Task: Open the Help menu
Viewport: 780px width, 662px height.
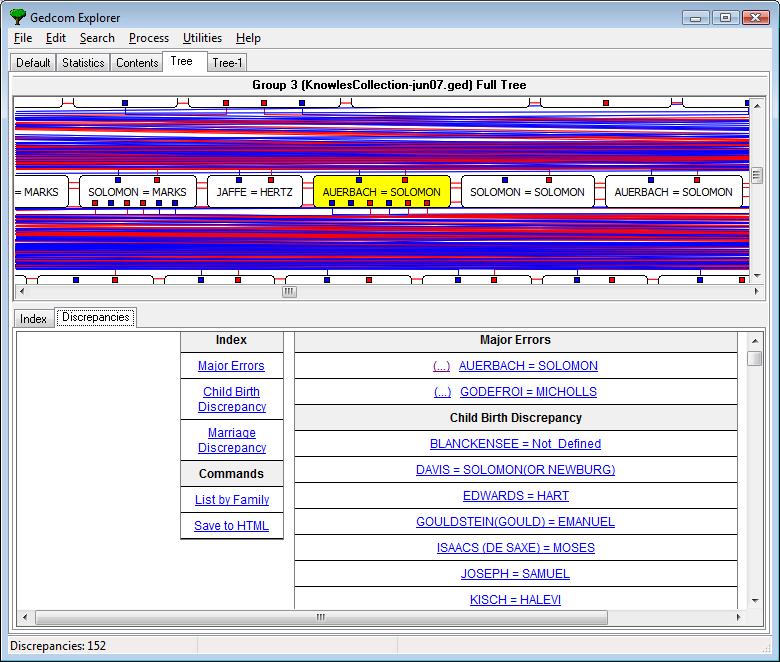Action: pyautogui.click(x=248, y=38)
